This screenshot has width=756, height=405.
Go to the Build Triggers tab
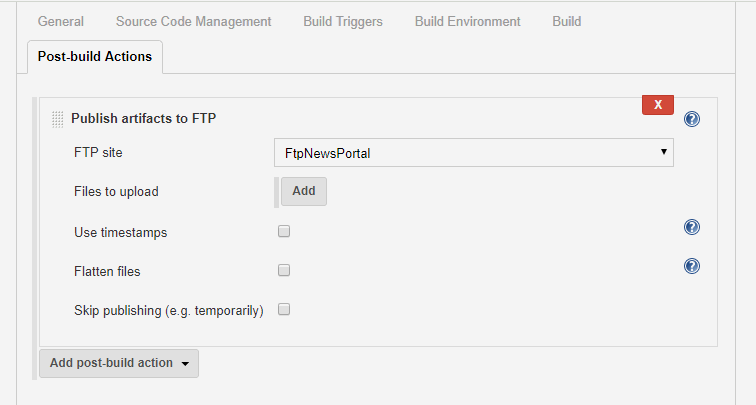(x=342, y=21)
